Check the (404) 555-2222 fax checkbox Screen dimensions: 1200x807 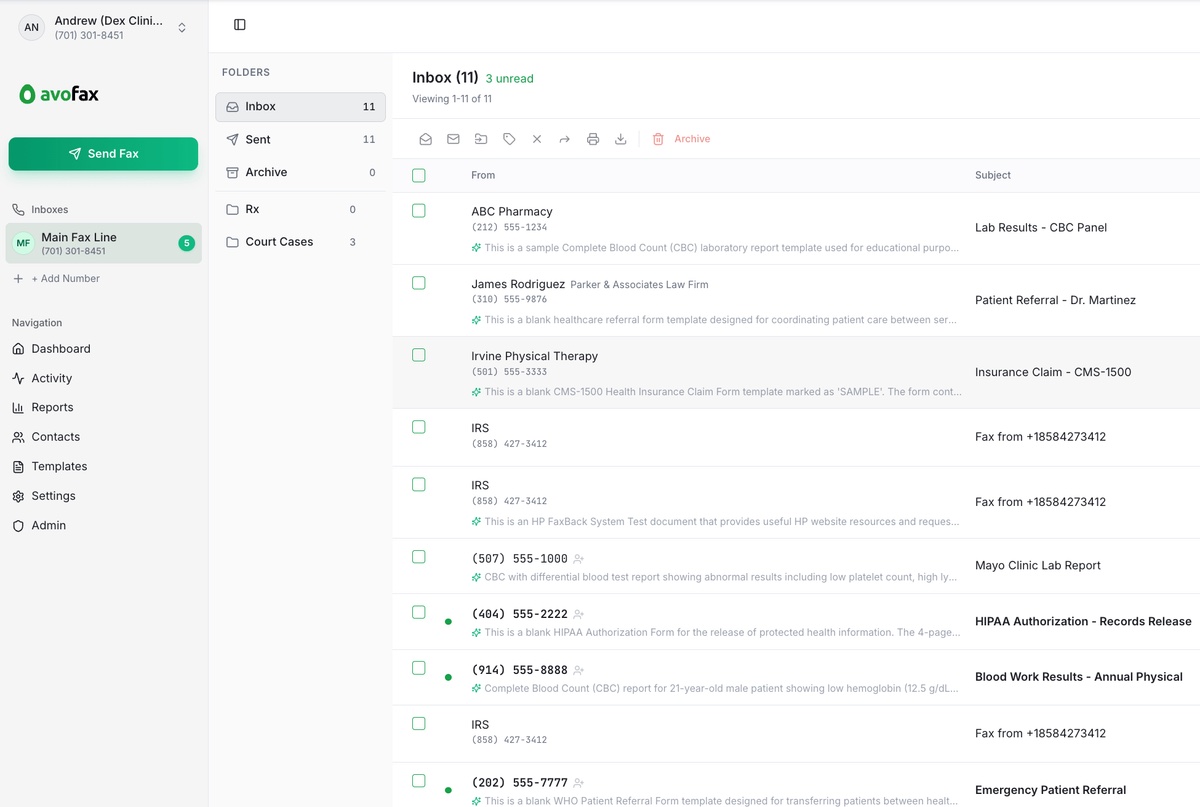click(x=419, y=612)
